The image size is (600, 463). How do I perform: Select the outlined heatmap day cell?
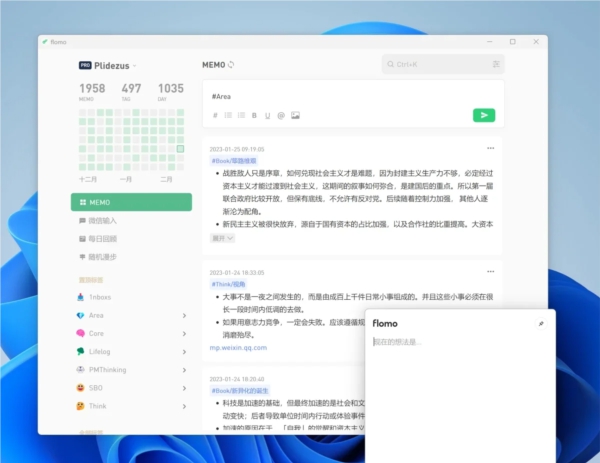(x=180, y=148)
